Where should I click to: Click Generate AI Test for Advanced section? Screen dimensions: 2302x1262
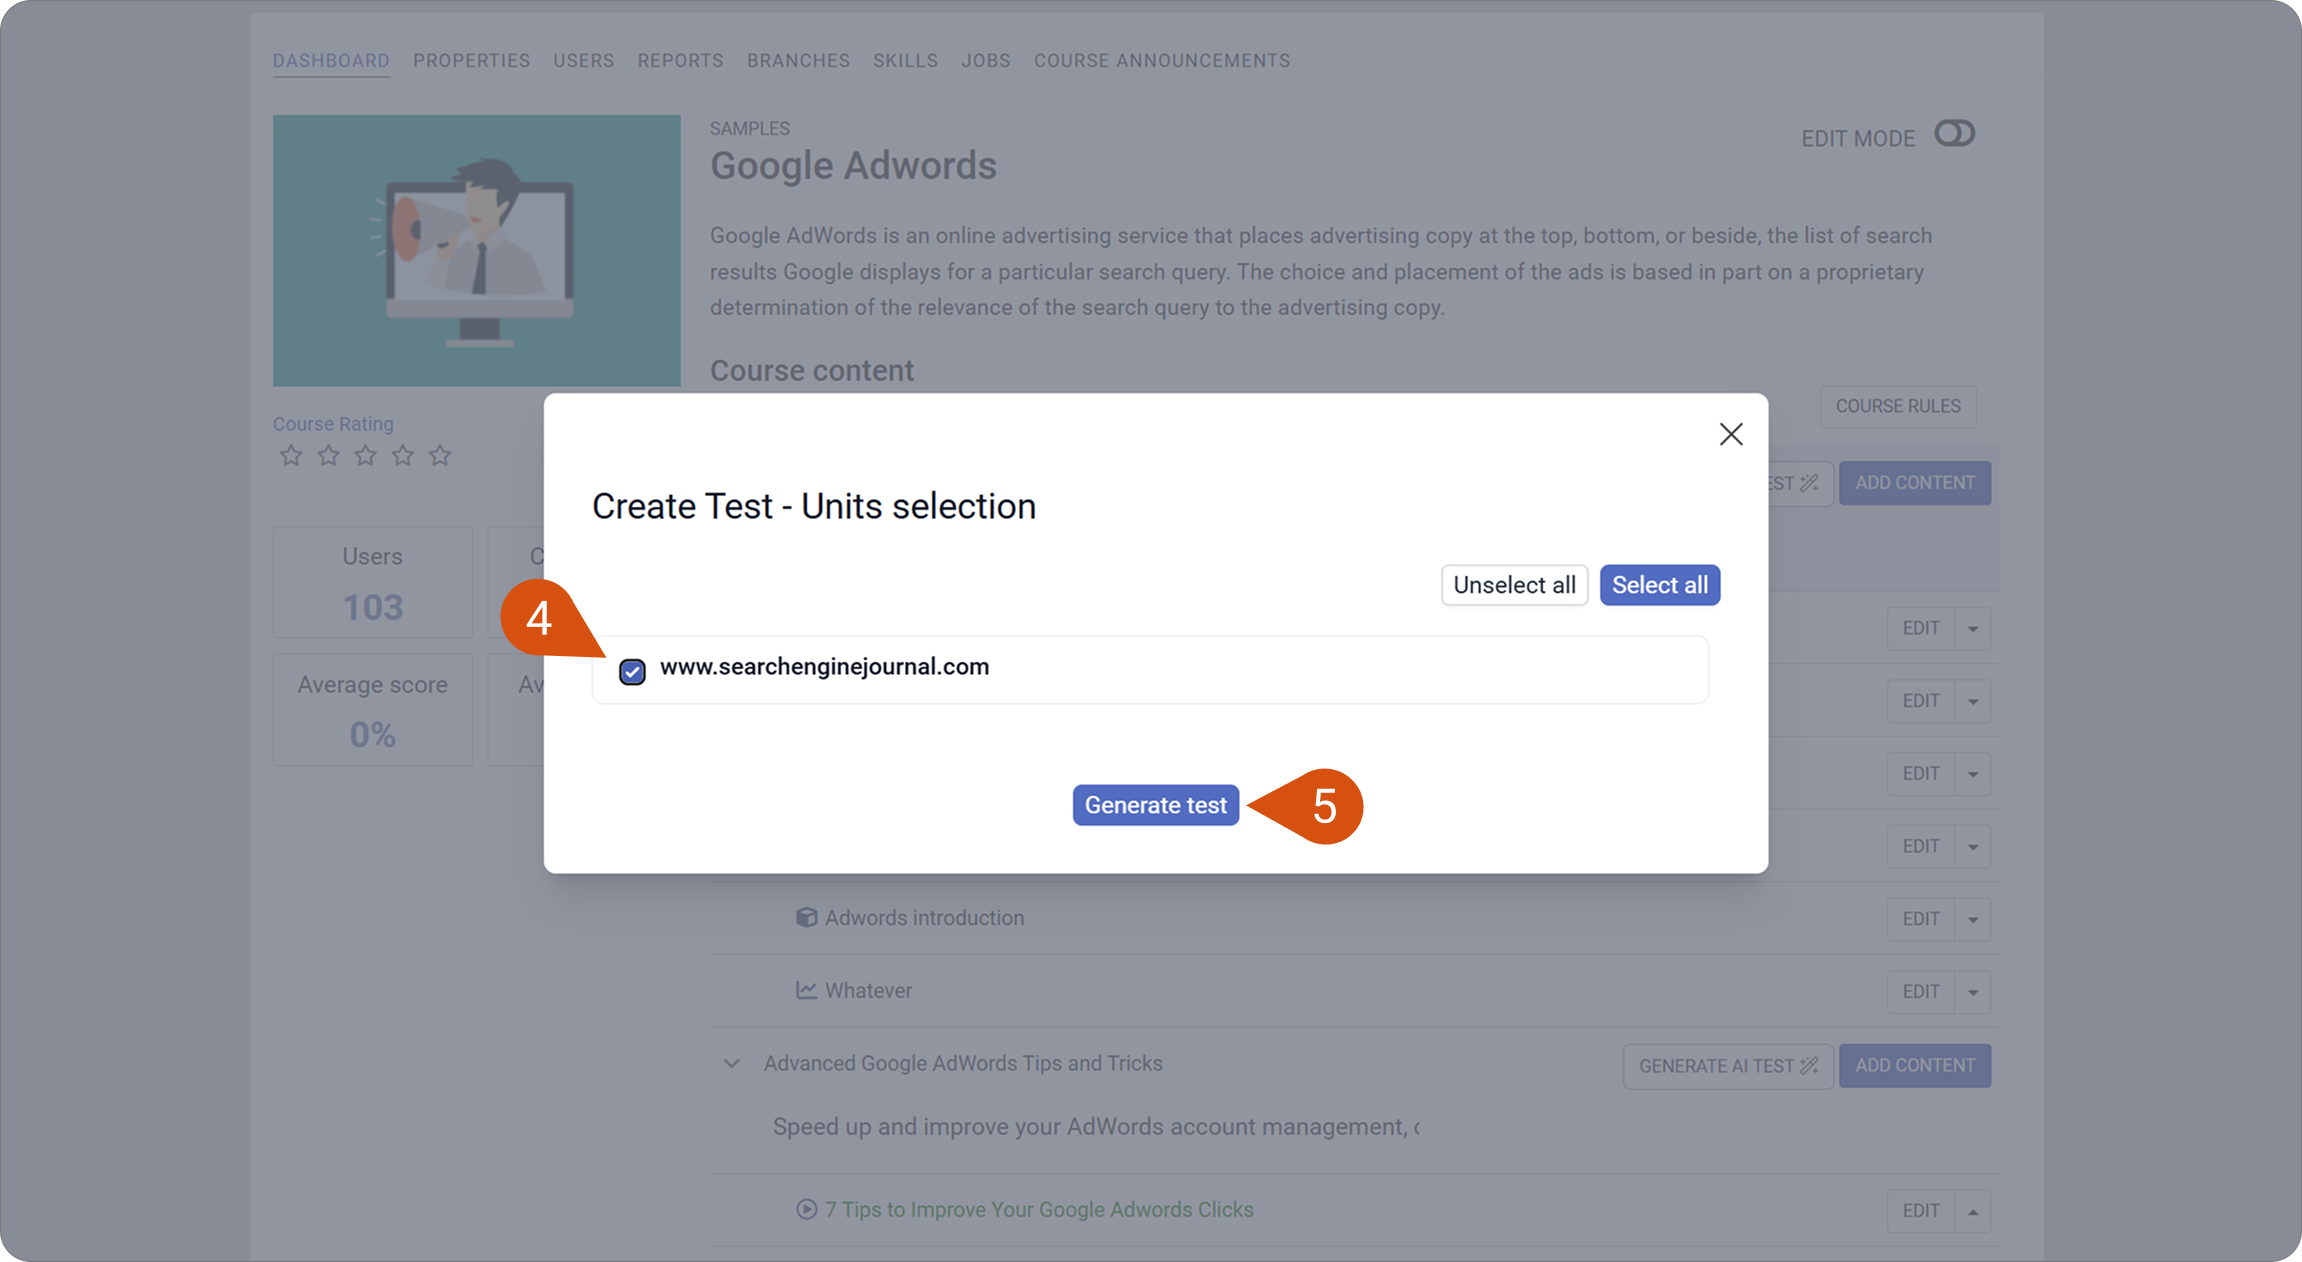click(1728, 1066)
